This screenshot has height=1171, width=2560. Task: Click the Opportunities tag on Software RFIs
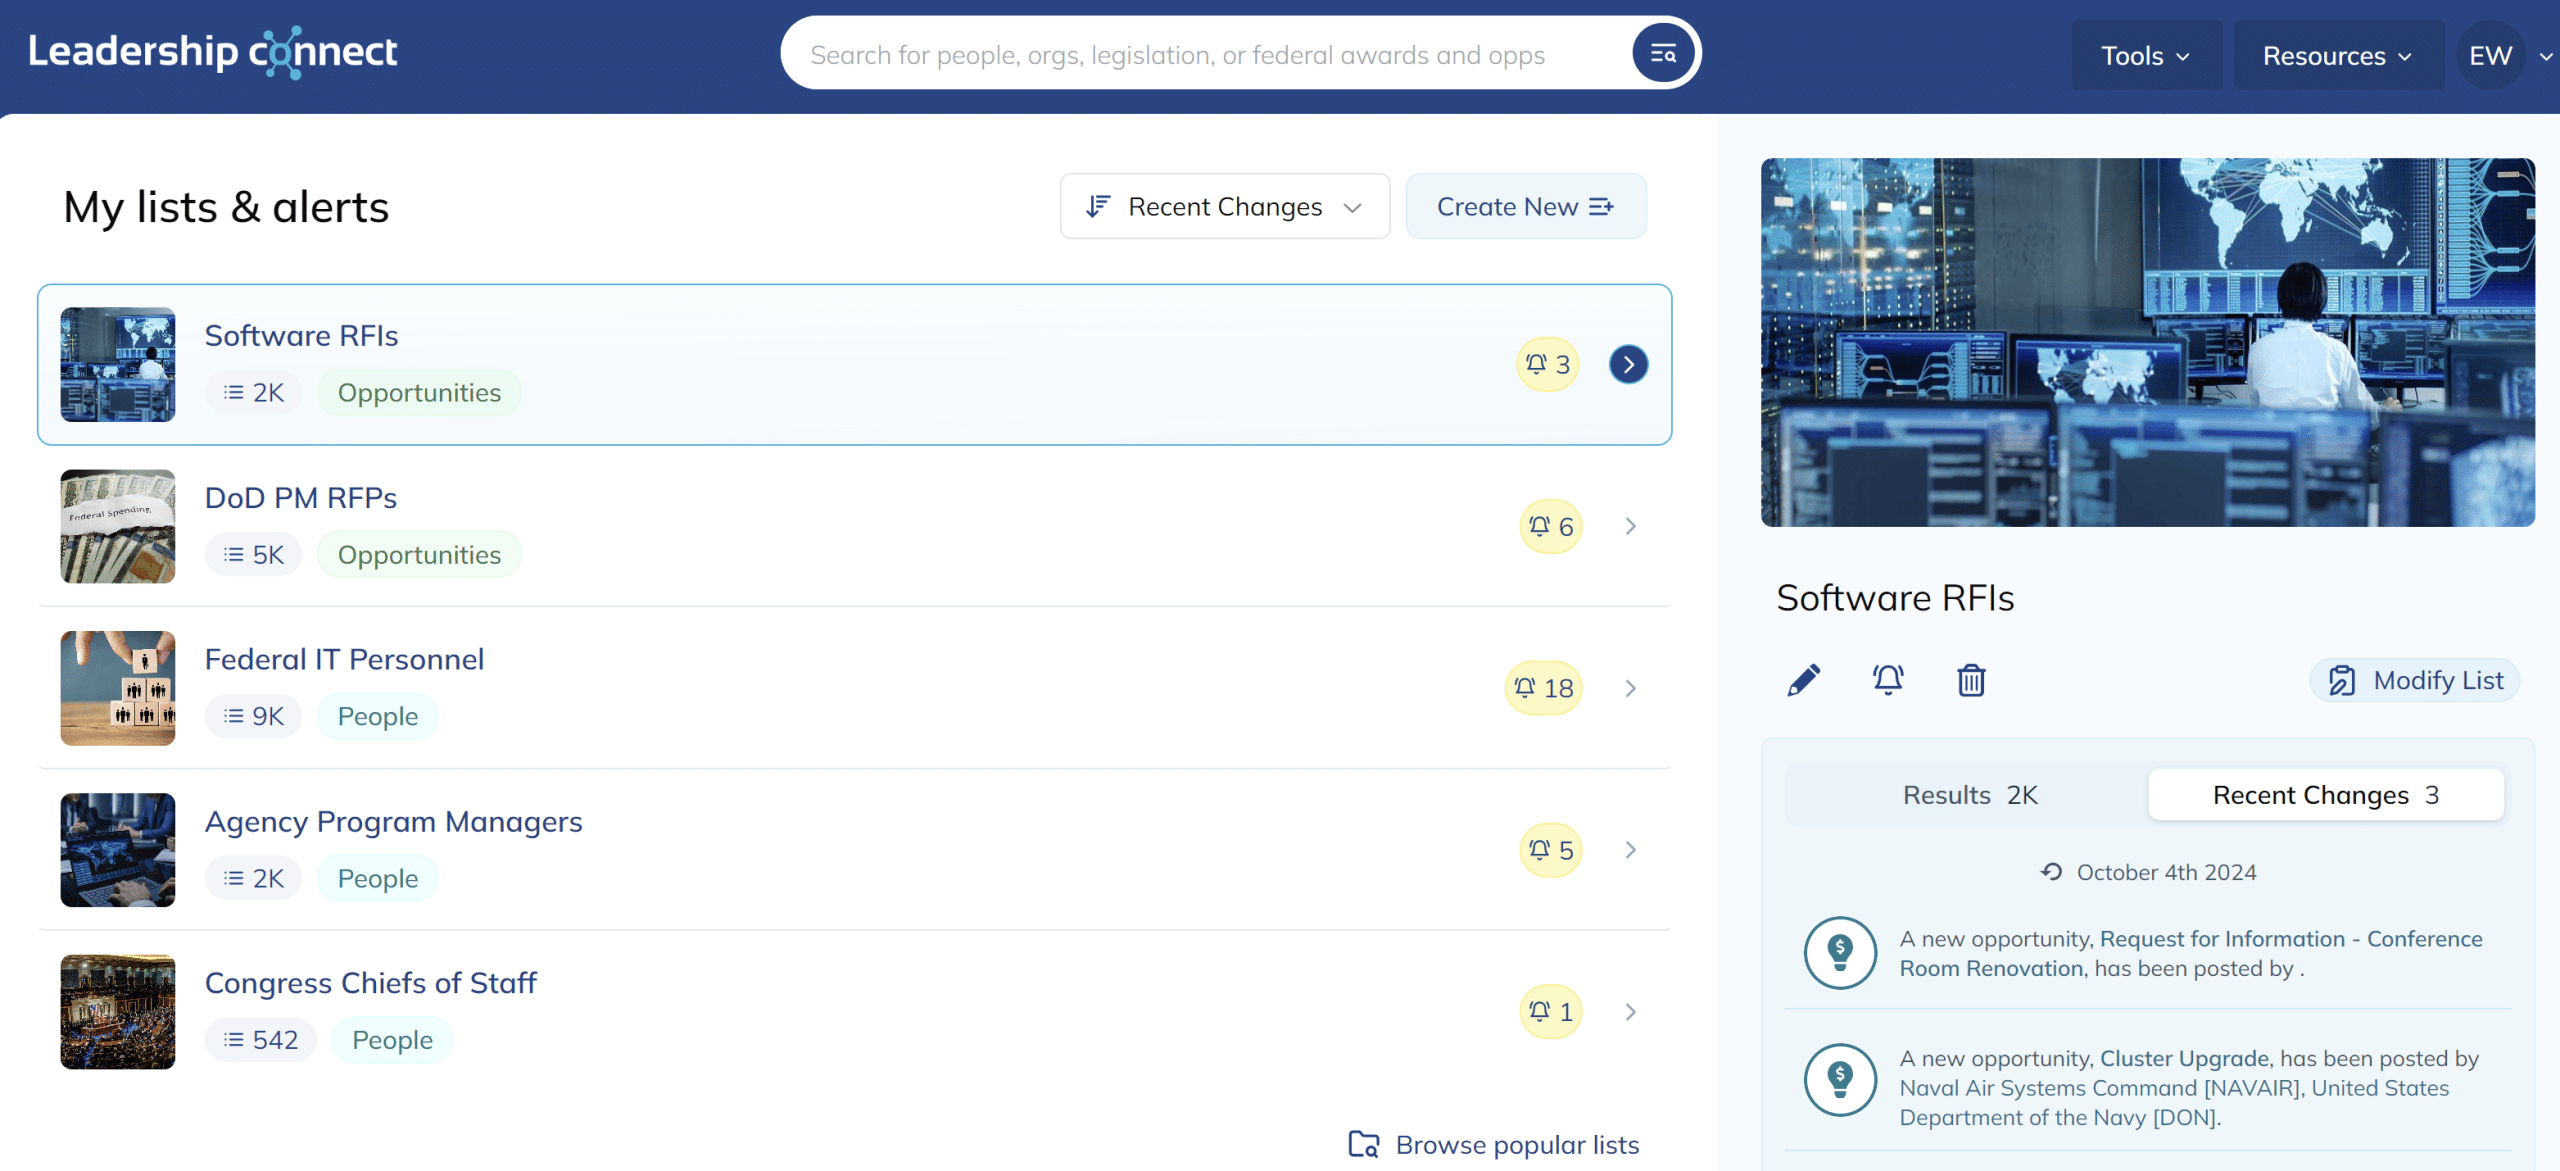pos(419,393)
